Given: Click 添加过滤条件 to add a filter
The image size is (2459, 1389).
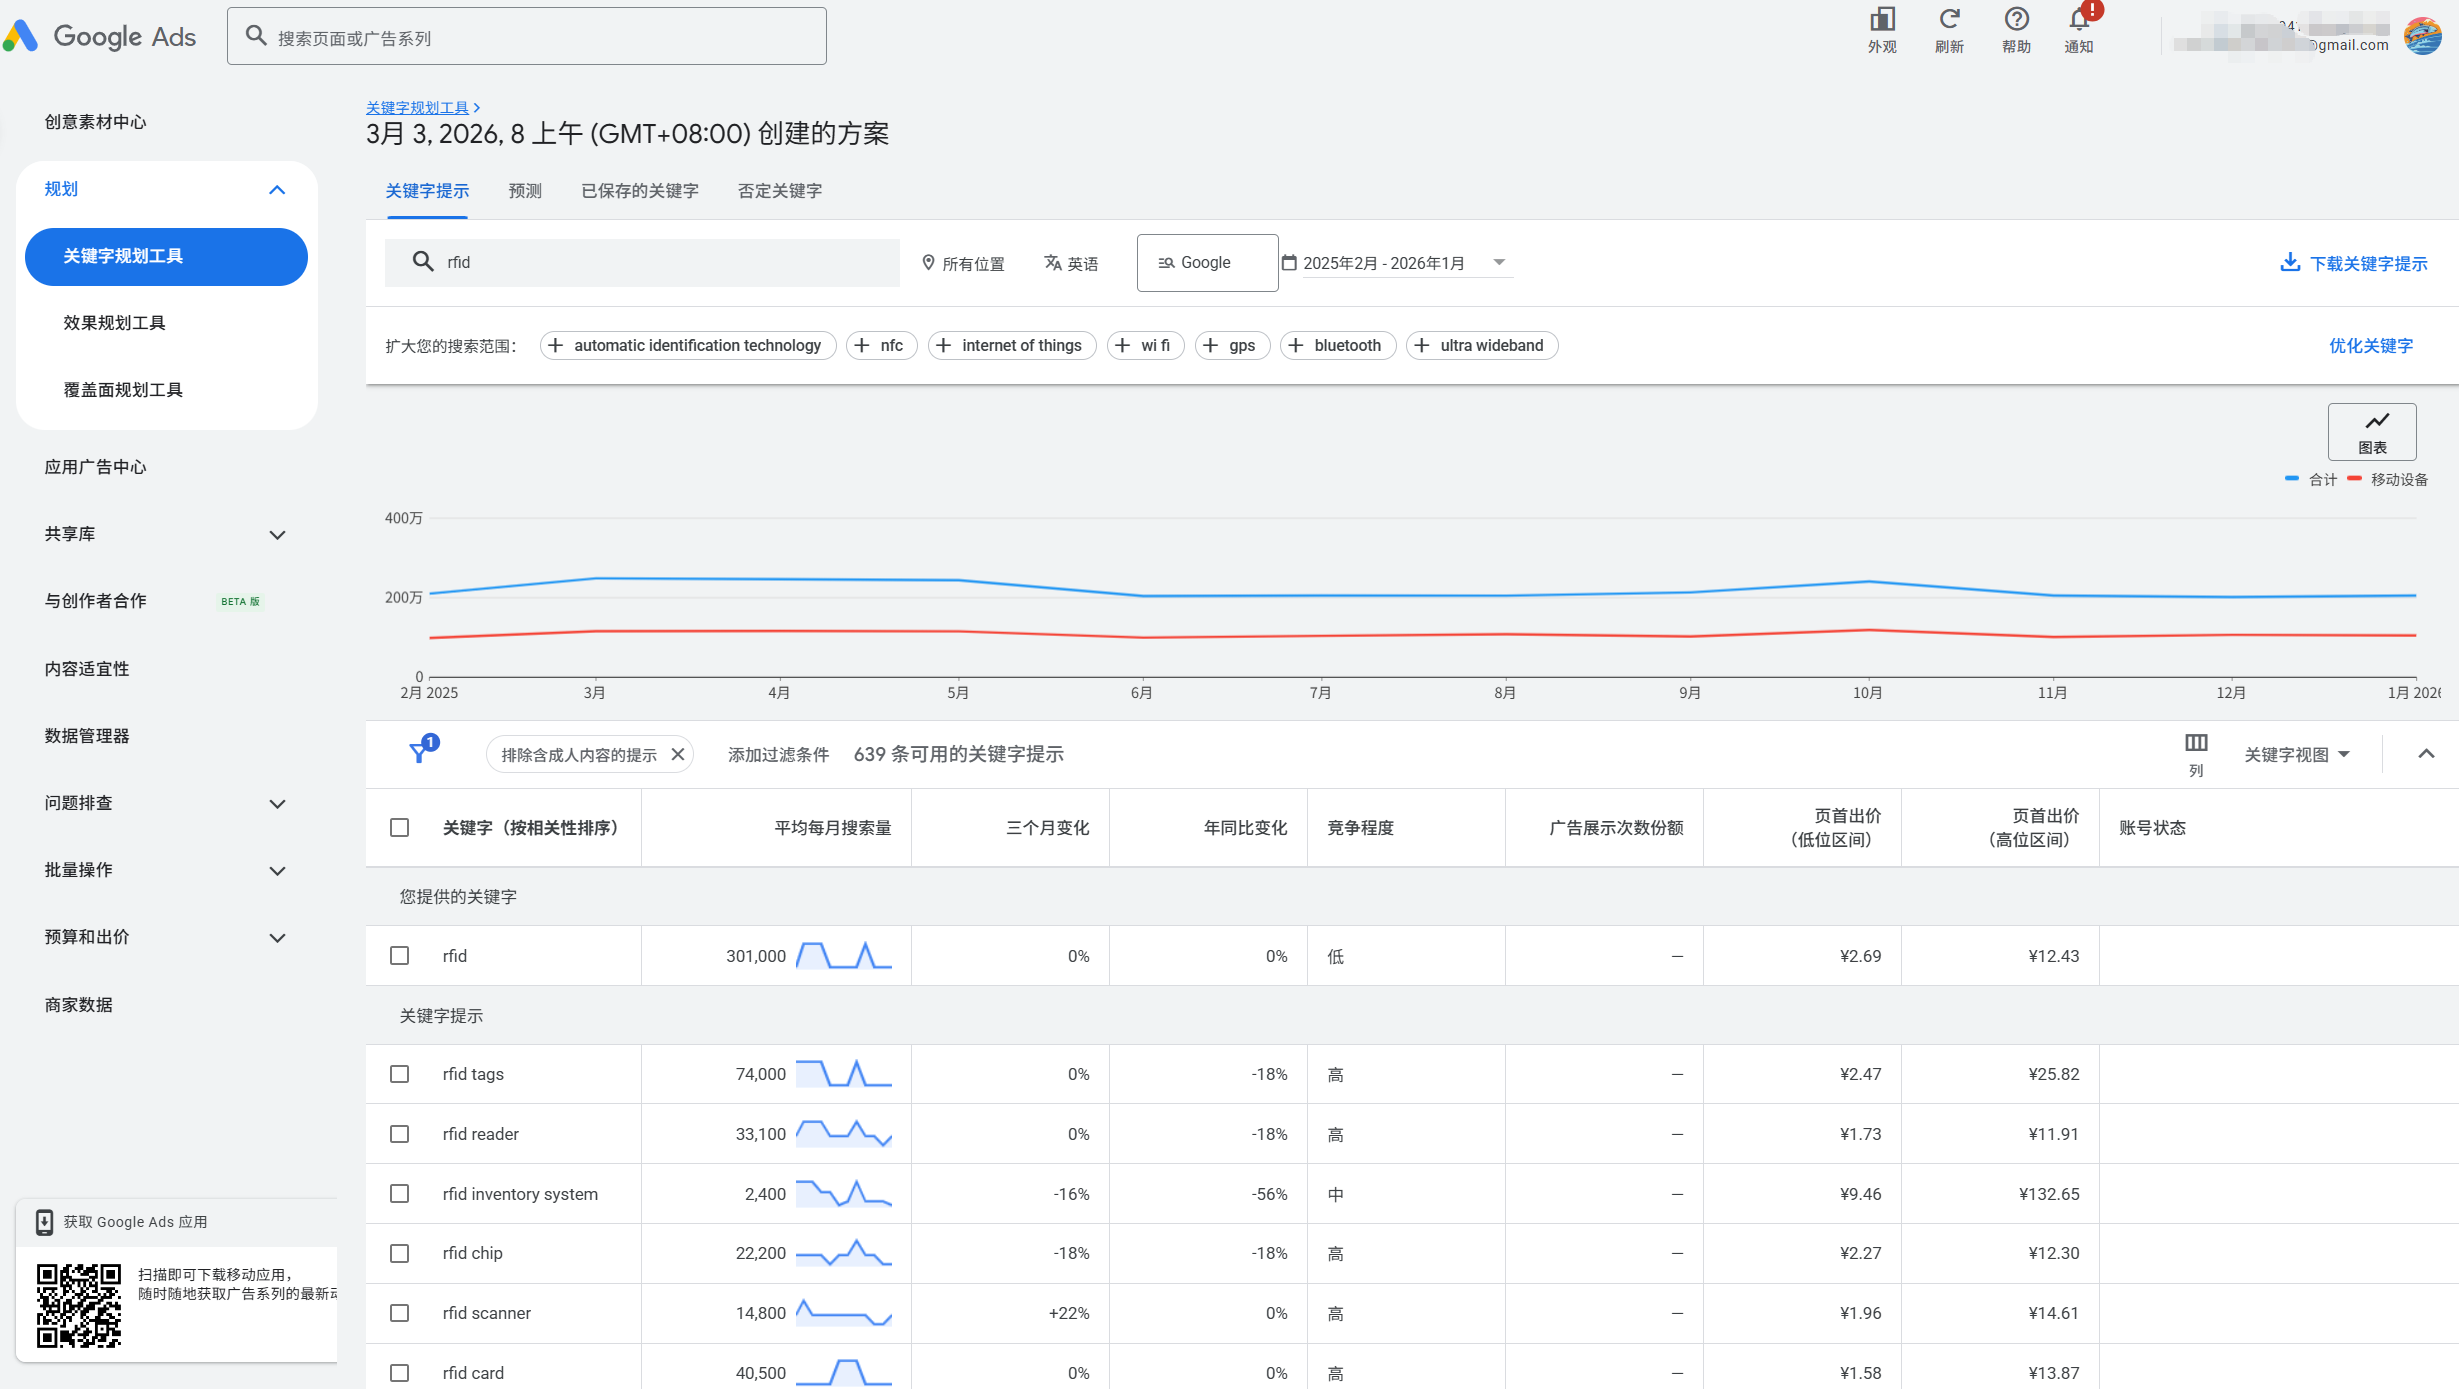Looking at the screenshot, I should [x=778, y=754].
